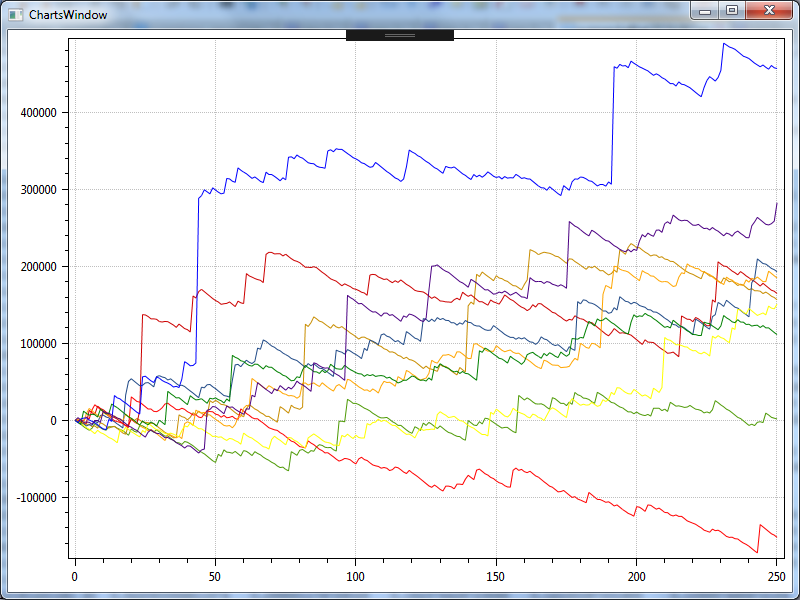The width and height of the screenshot is (800, 600).
Task: Close the ChartsWindow
Action: pos(769,11)
